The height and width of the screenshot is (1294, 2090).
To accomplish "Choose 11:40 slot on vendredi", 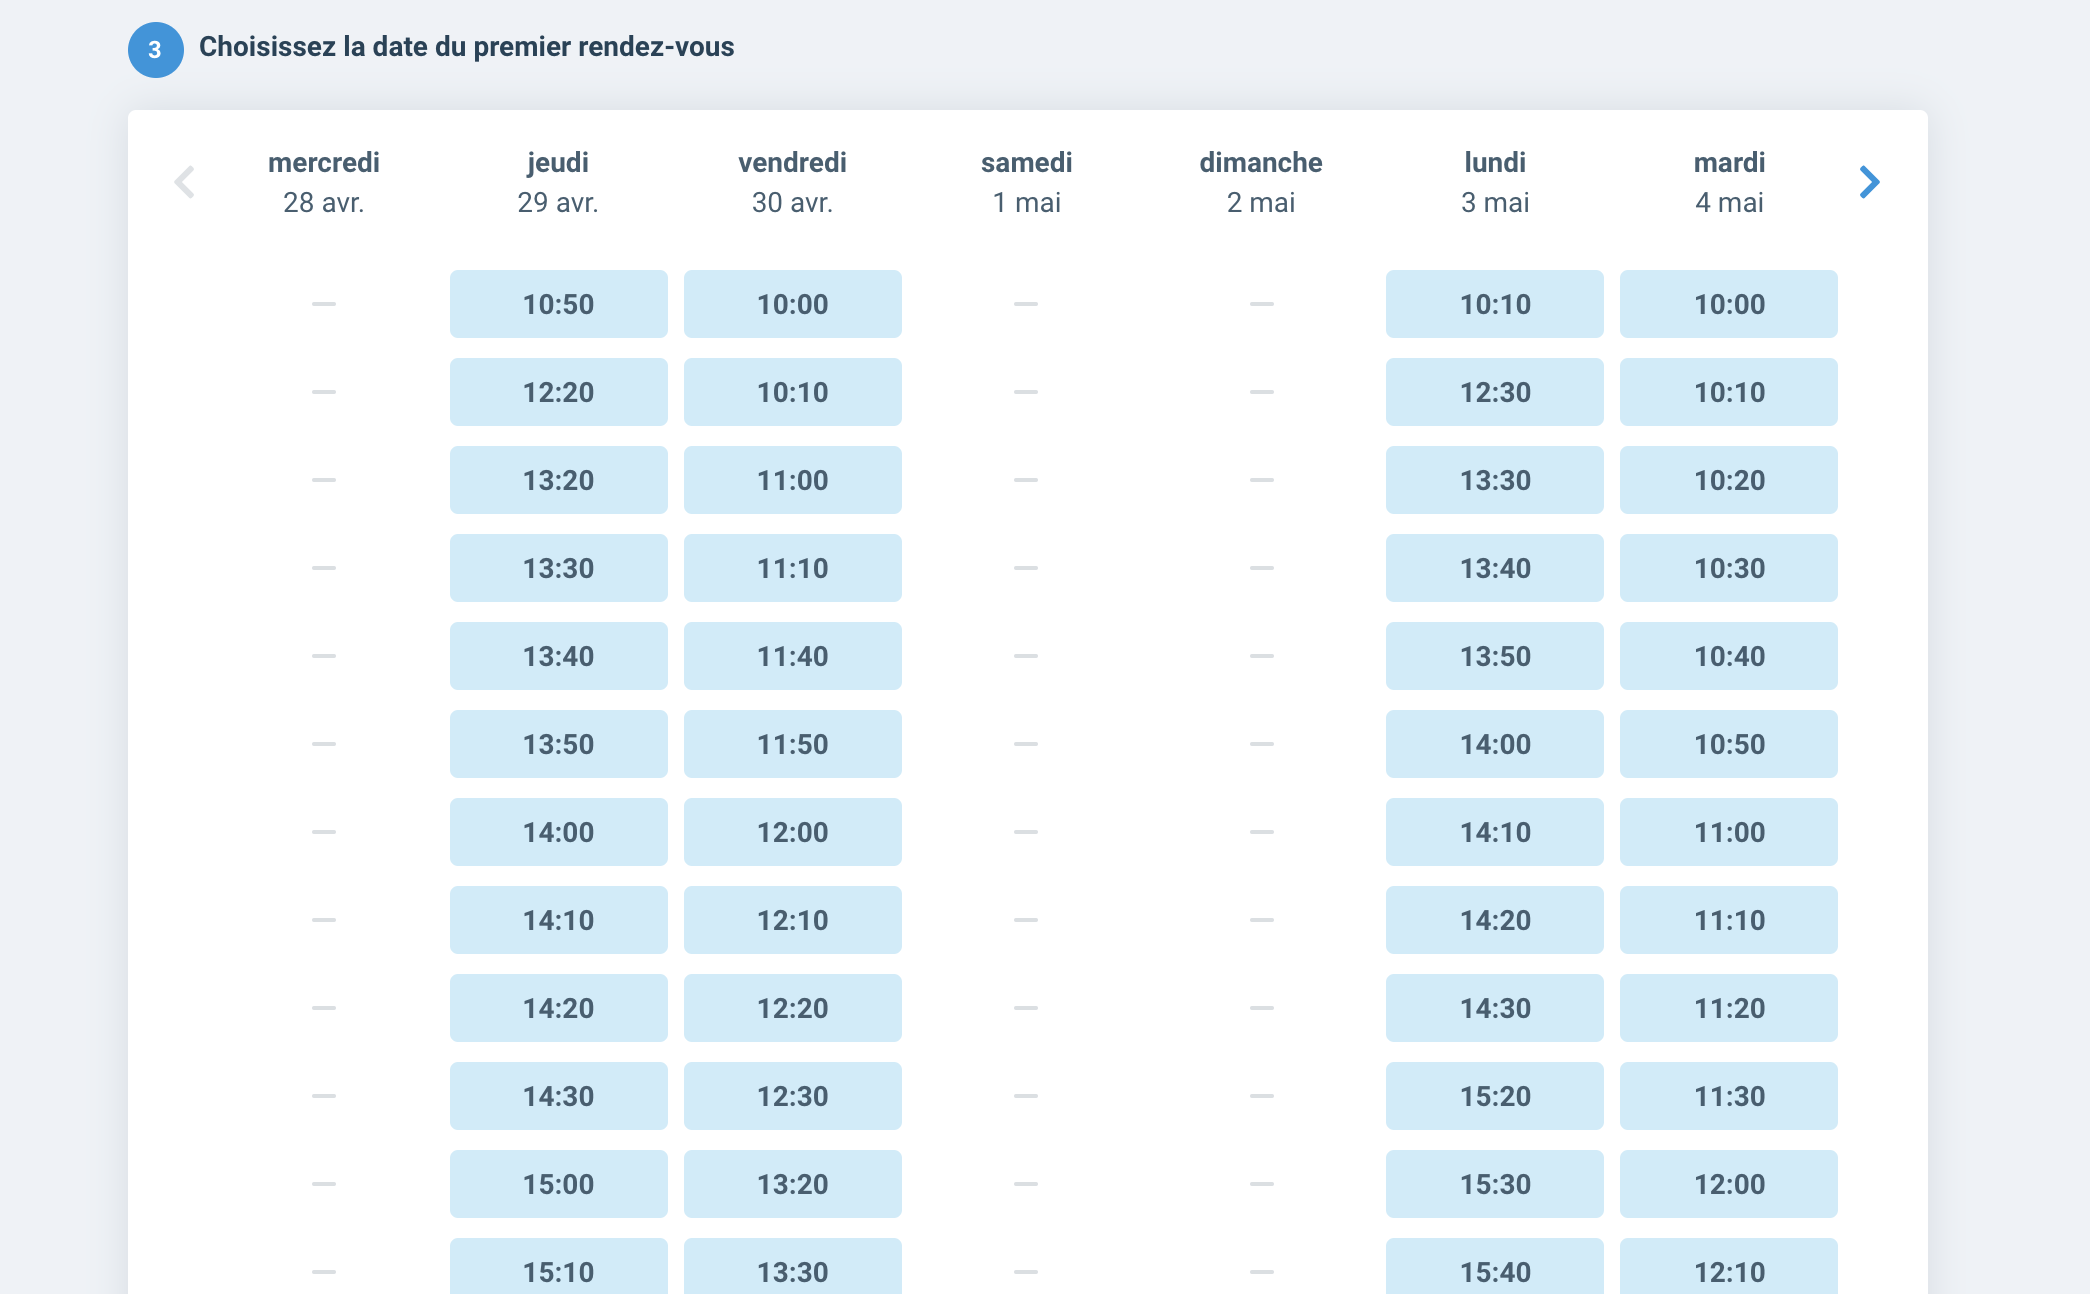I will [x=792, y=656].
